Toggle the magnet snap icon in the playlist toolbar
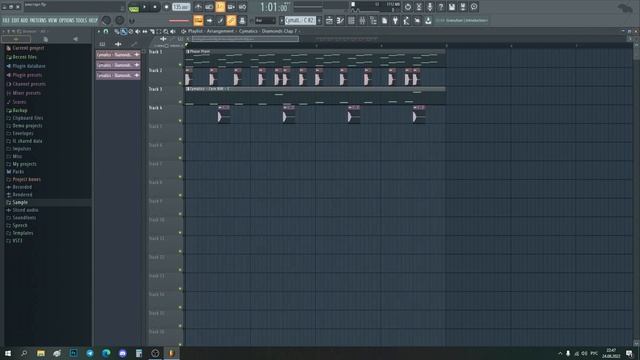The width and height of the screenshot is (640, 360). pos(106,31)
